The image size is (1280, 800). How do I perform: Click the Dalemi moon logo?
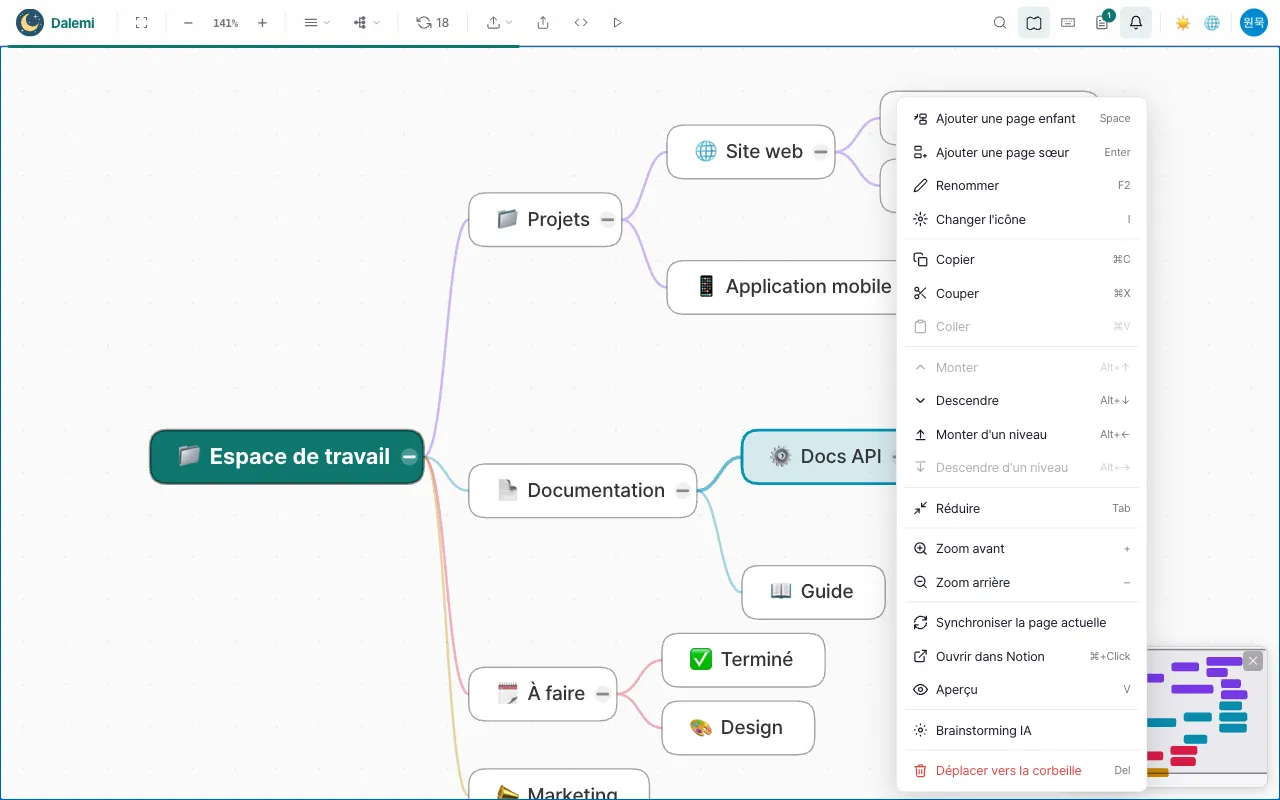coord(30,22)
